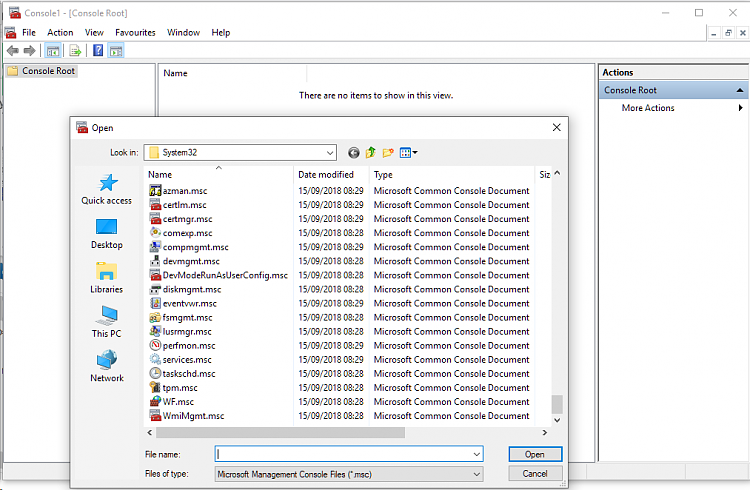This screenshot has width=750, height=490.
Task: Click the vertical scrollbar thumb in file list
Action: 557,404
